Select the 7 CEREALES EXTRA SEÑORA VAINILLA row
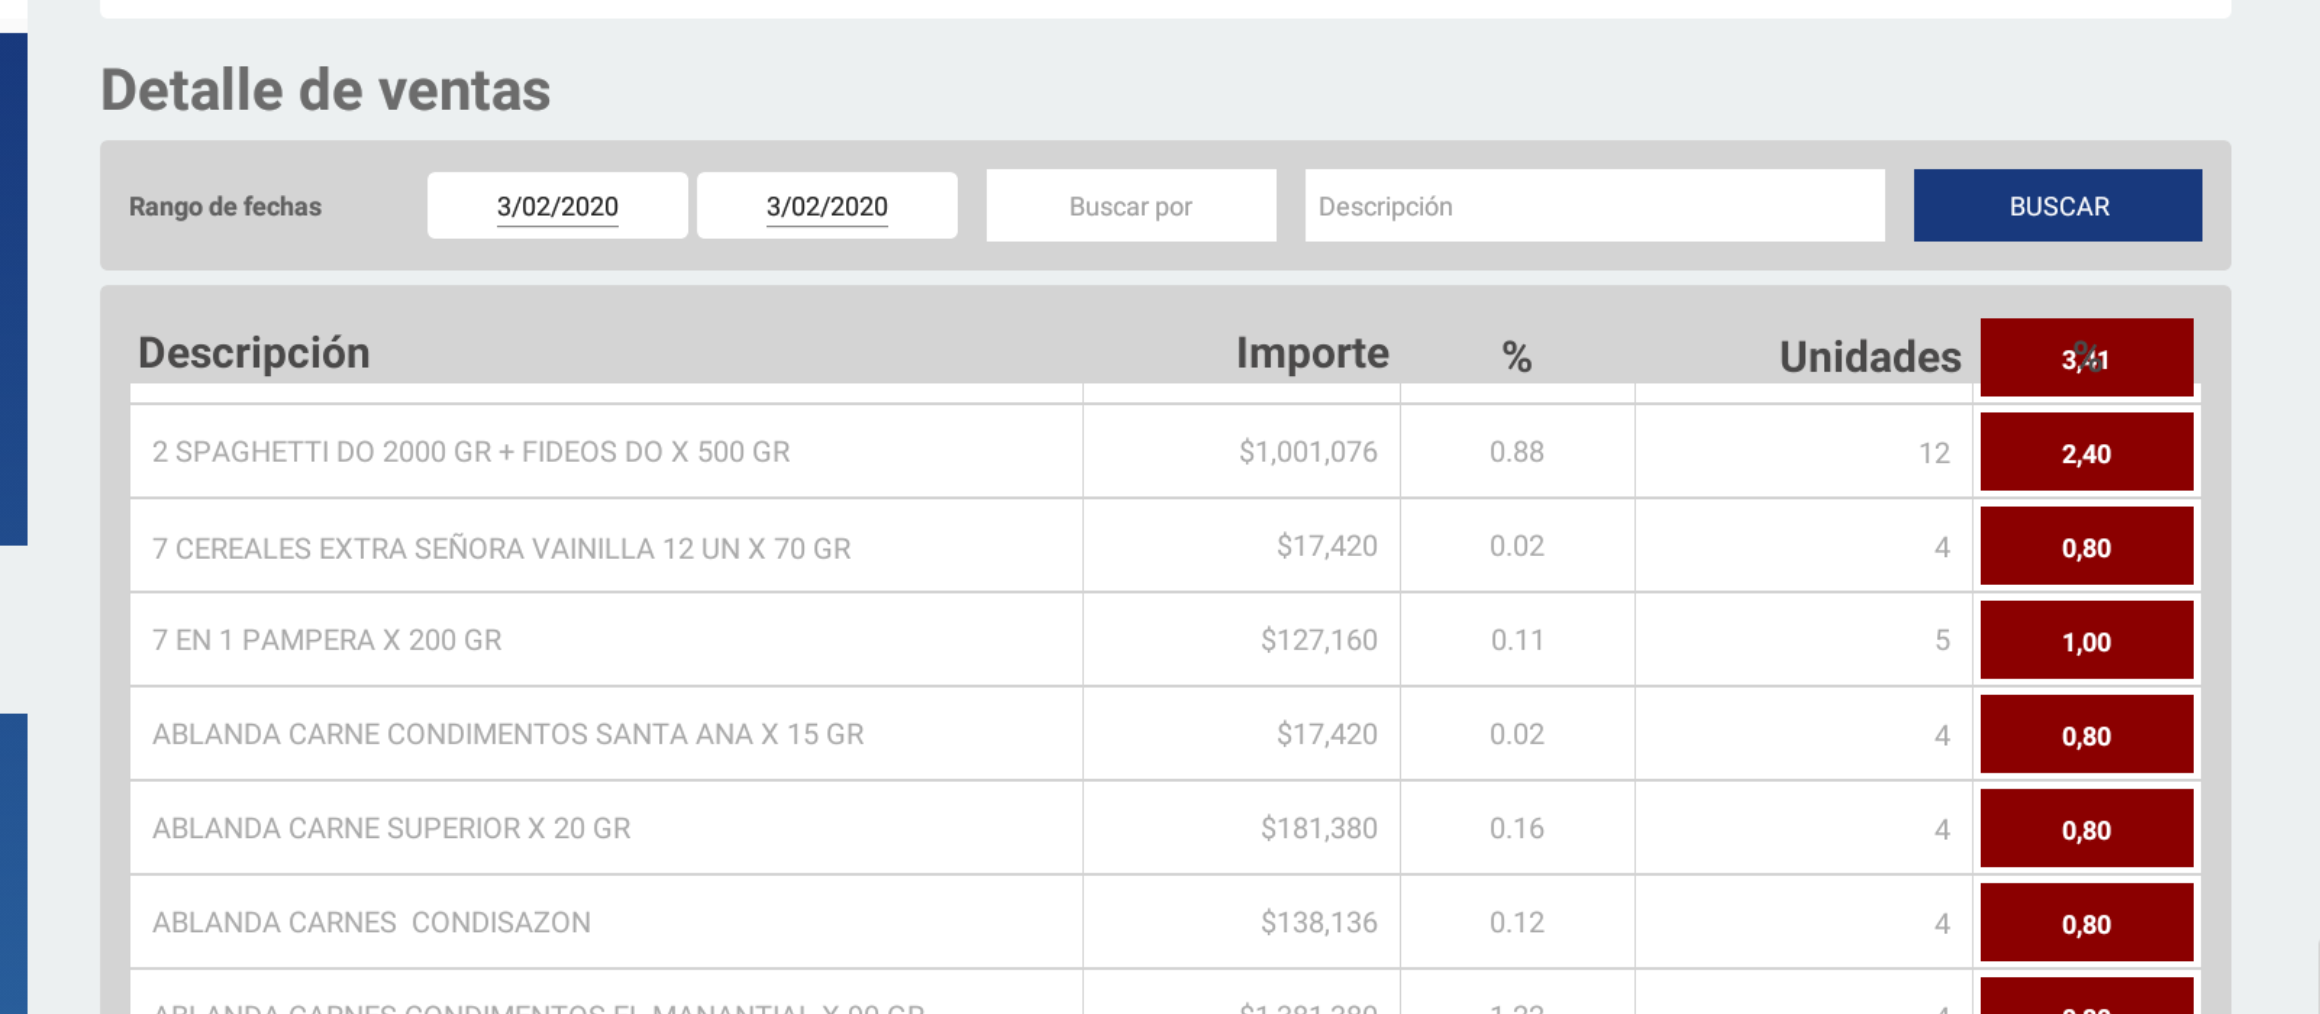This screenshot has height=1014, width=2320. pyautogui.click(x=501, y=548)
